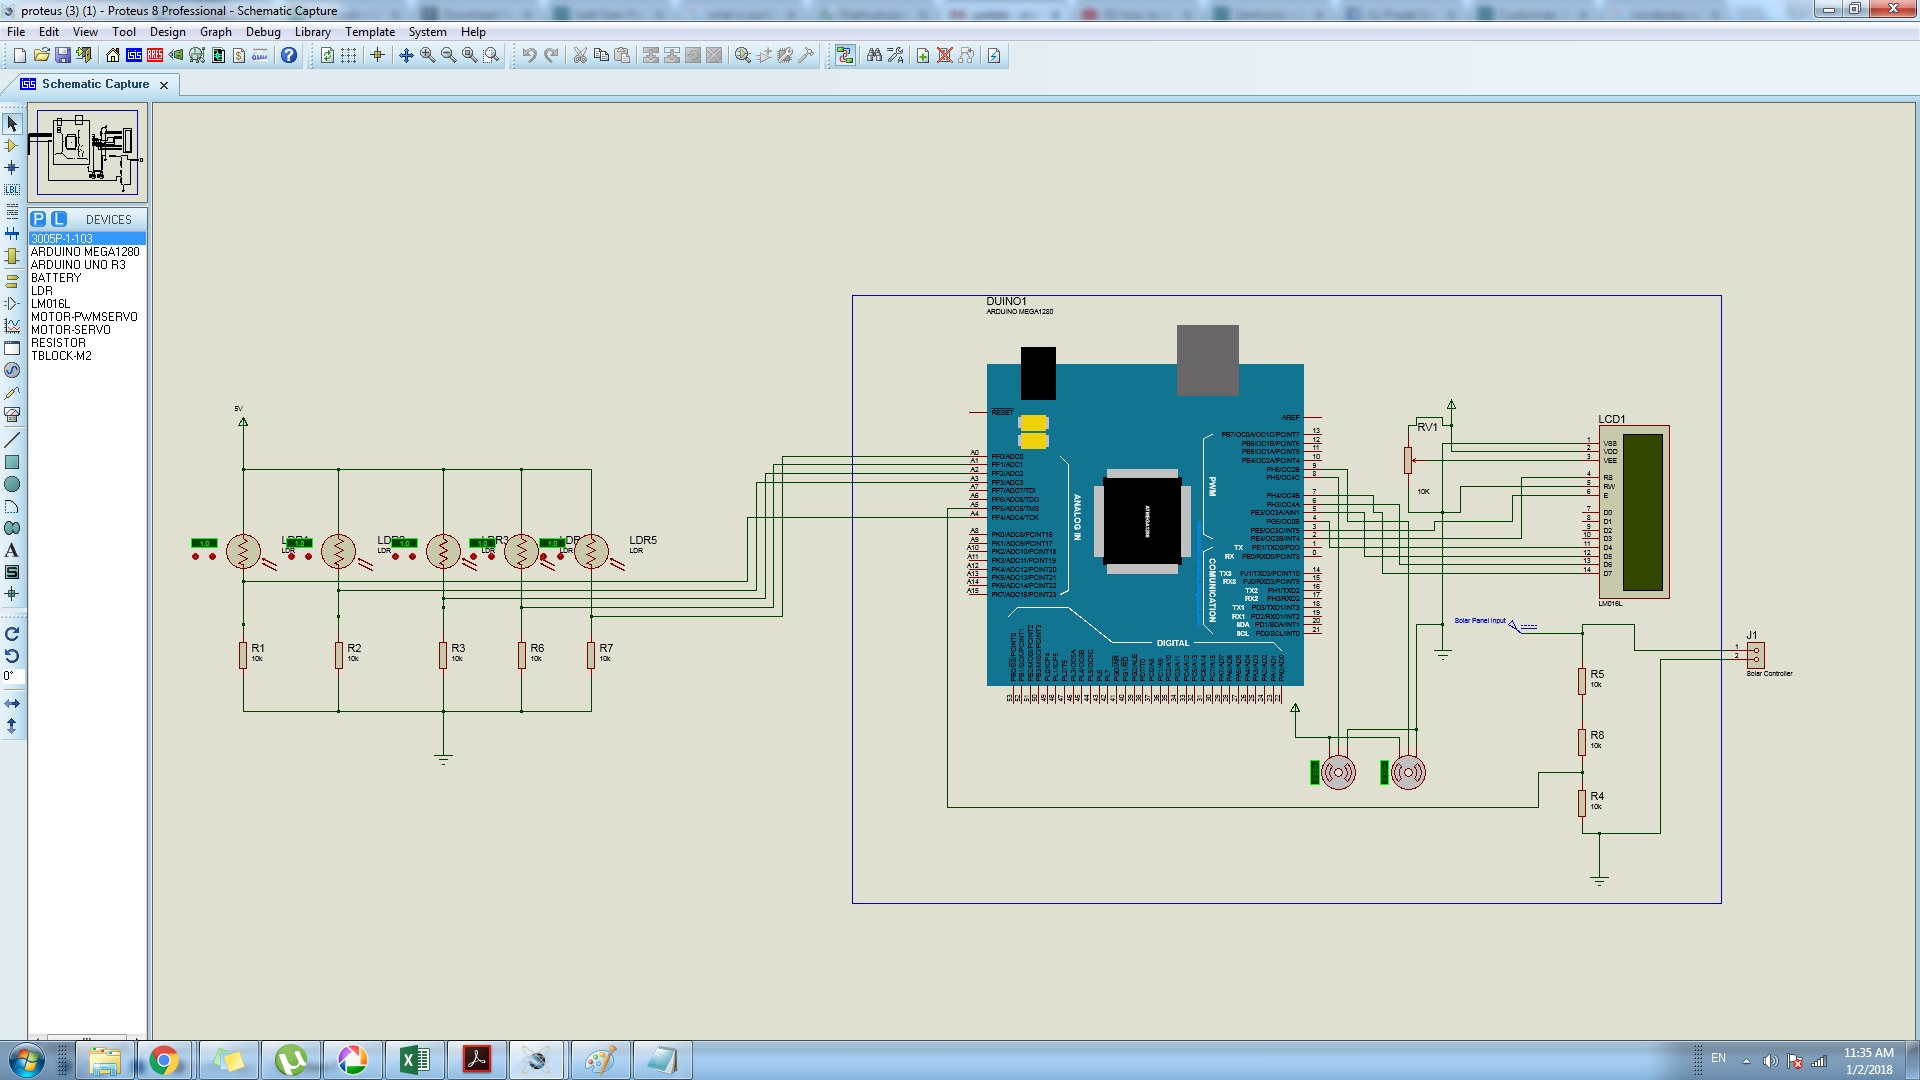The image size is (1920, 1080).
Task: Open the Graph menu
Action: (215, 32)
